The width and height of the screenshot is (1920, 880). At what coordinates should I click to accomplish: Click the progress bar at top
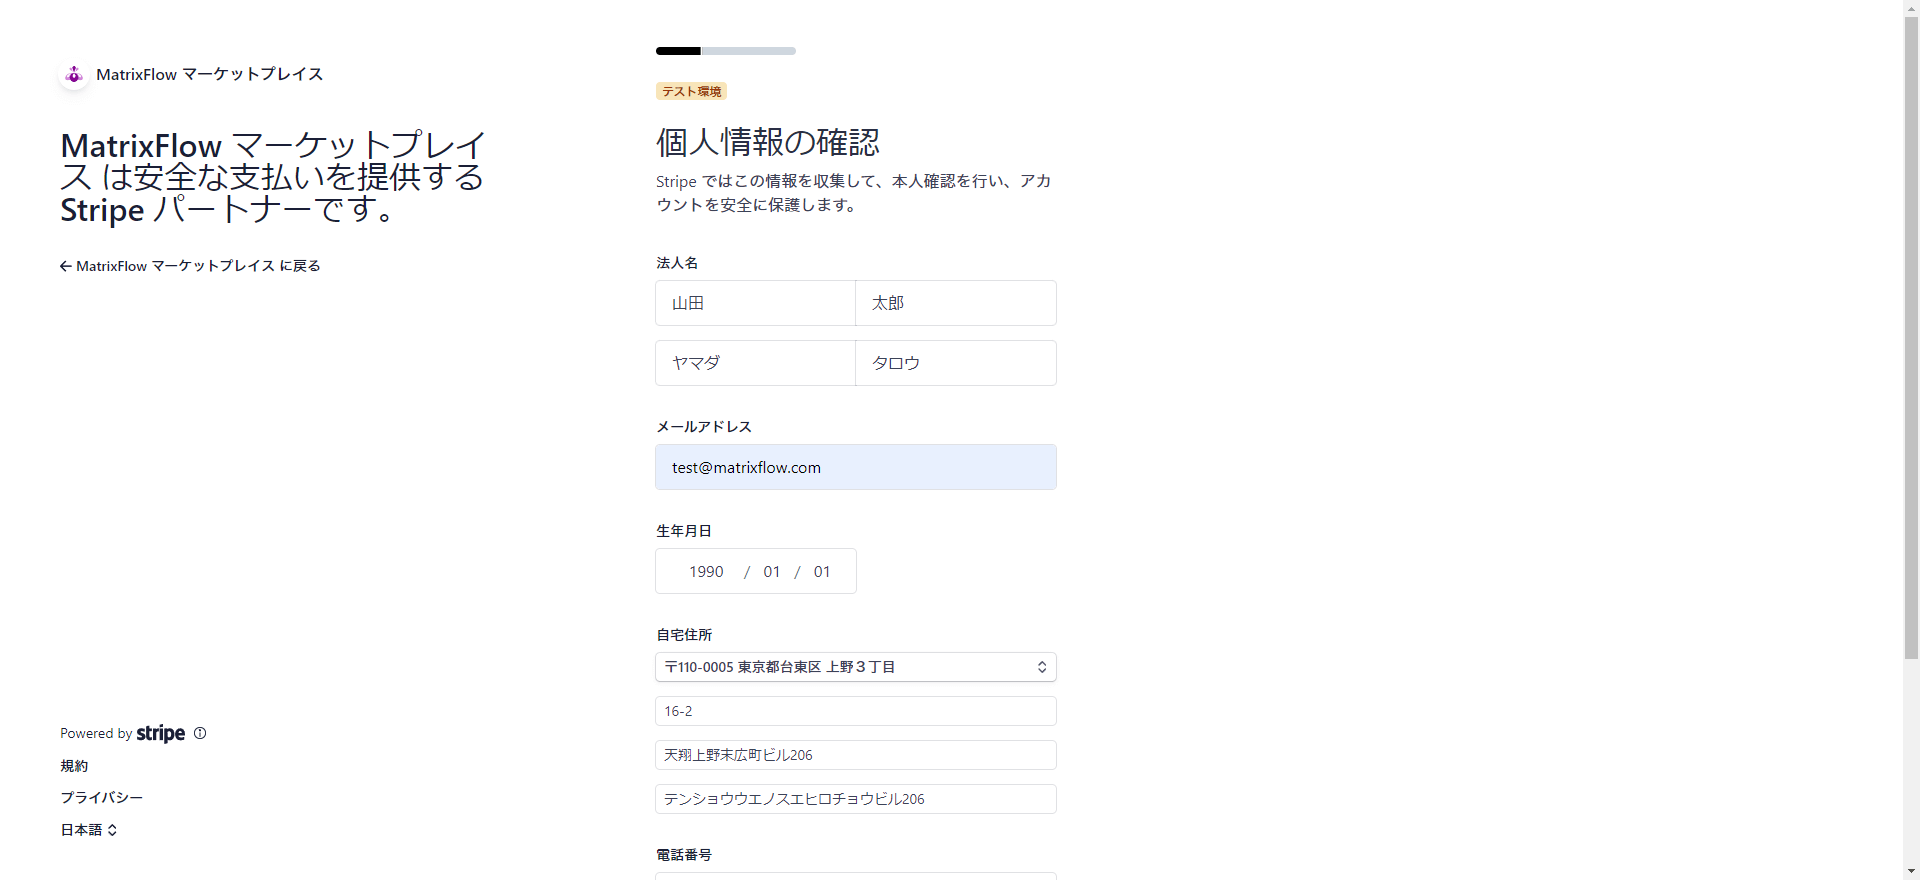pos(726,51)
